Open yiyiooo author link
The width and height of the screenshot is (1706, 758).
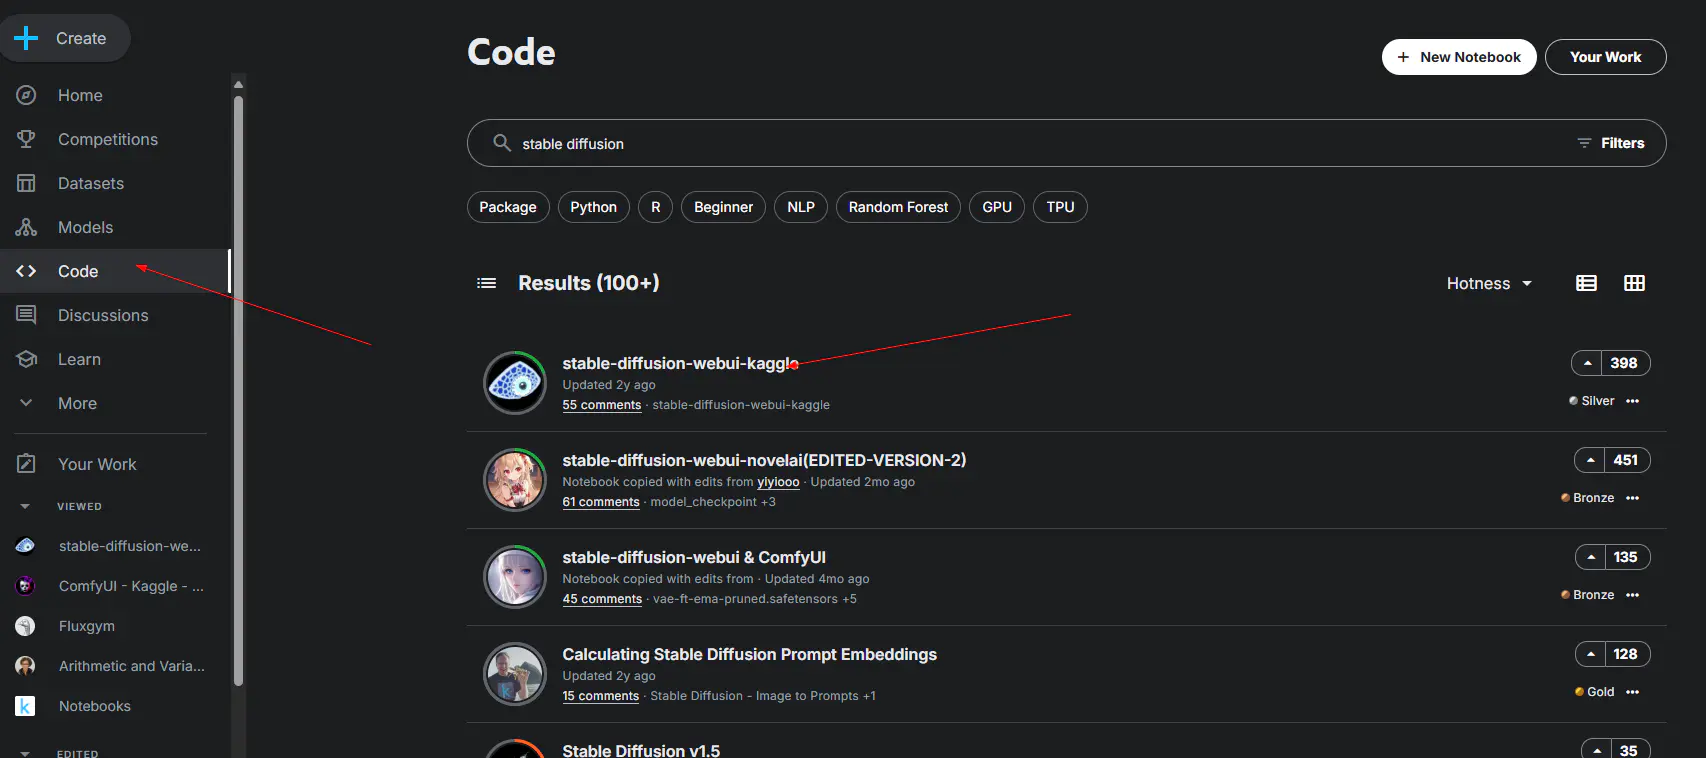point(778,482)
